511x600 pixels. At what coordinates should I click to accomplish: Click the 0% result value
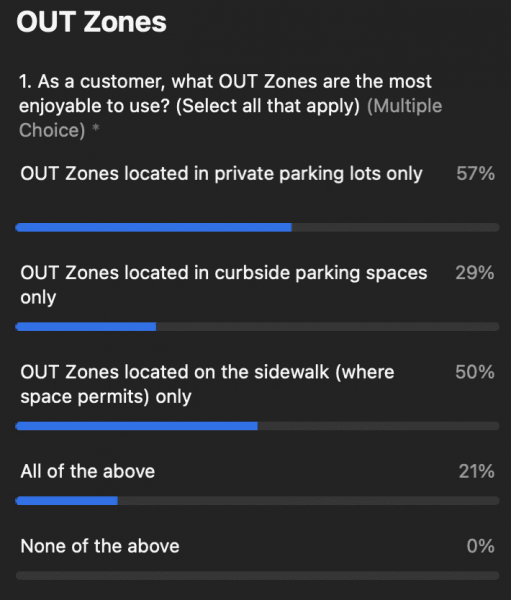click(x=480, y=546)
